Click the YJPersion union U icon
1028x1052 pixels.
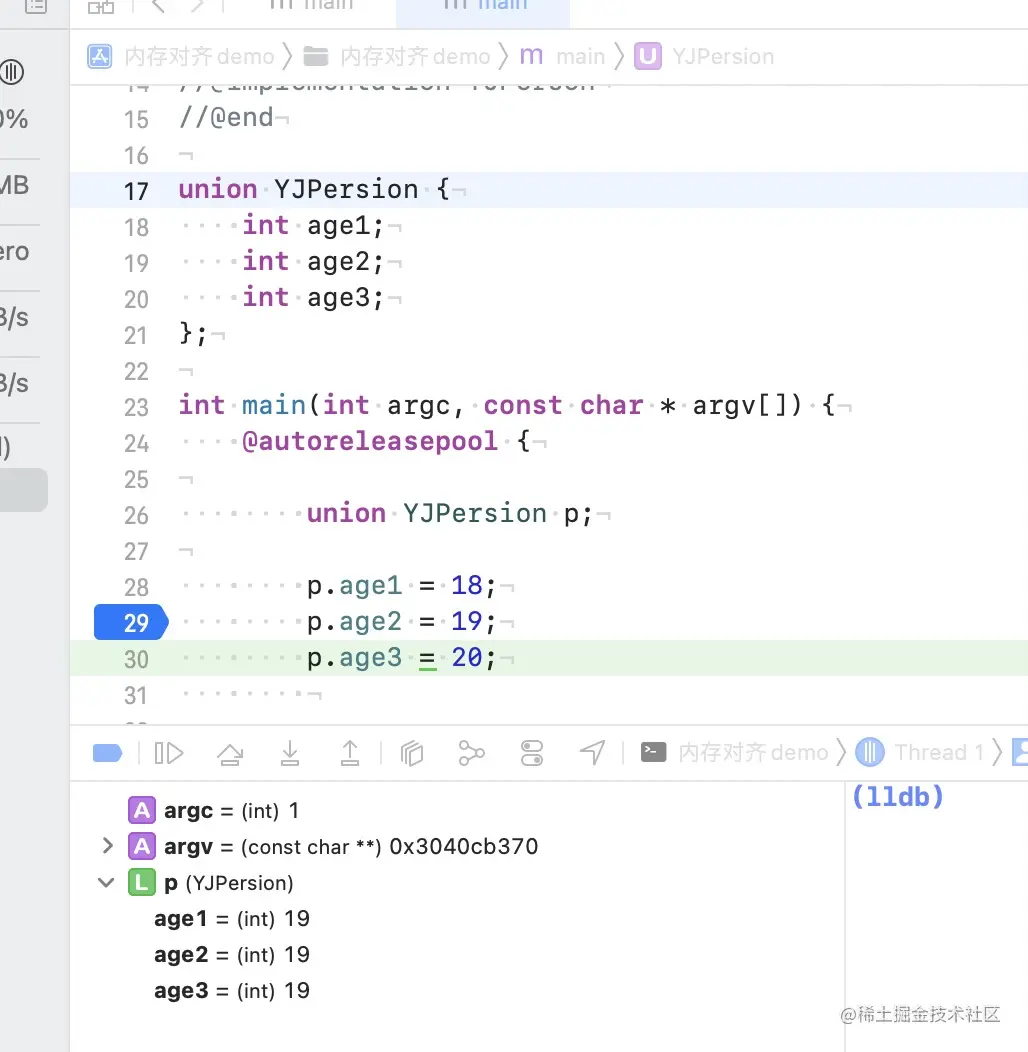click(x=648, y=56)
